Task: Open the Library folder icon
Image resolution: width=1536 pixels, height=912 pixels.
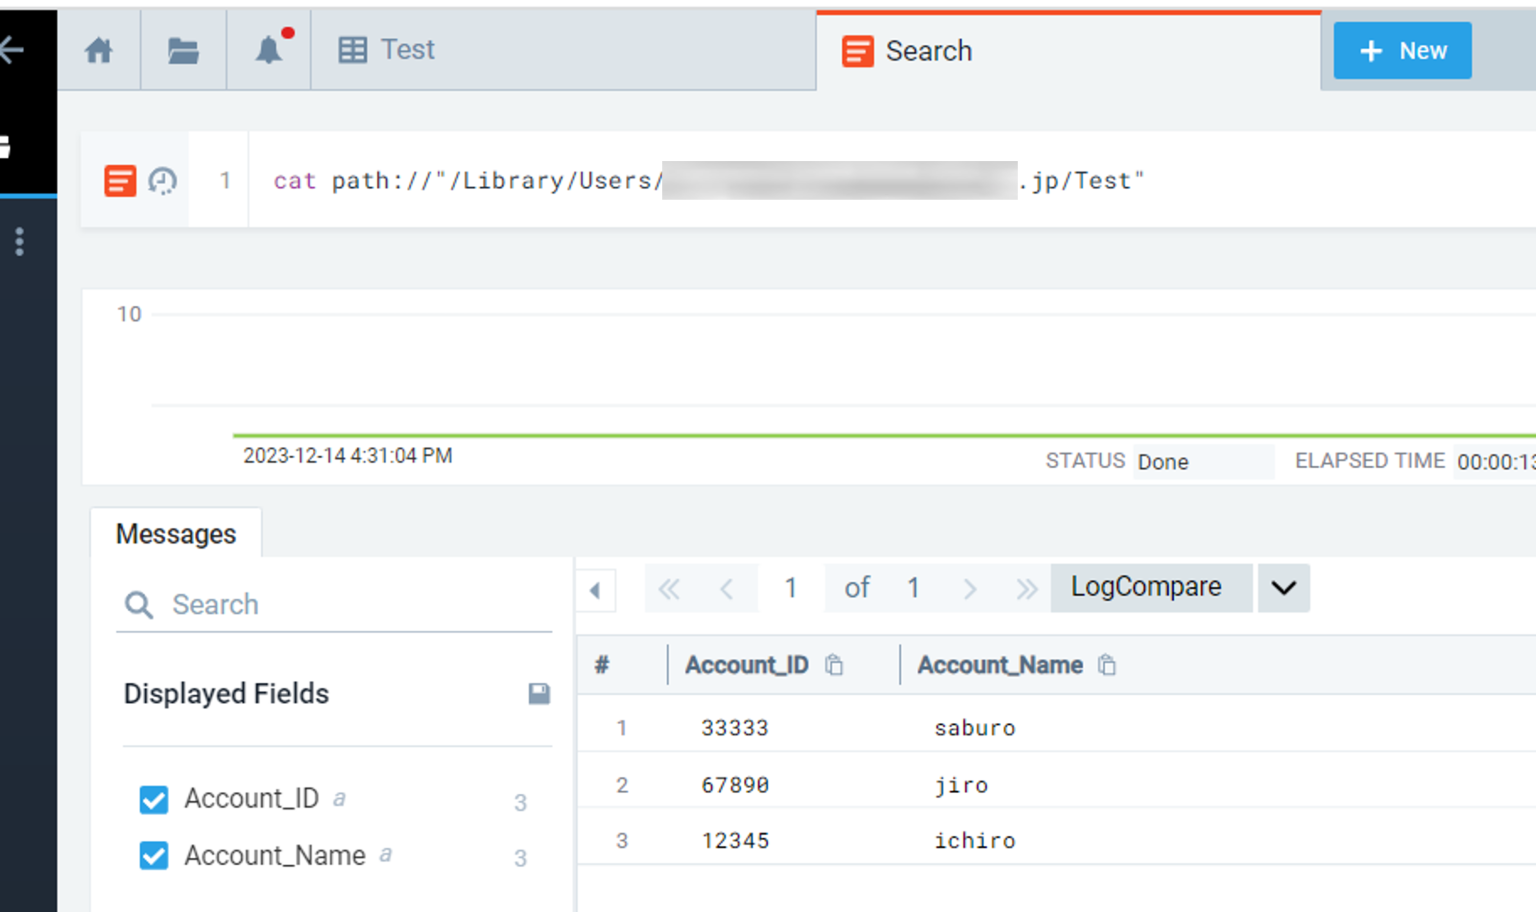Action: (183, 49)
